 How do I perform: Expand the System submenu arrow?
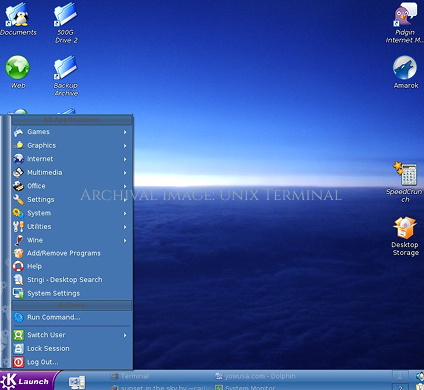click(x=125, y=213)
